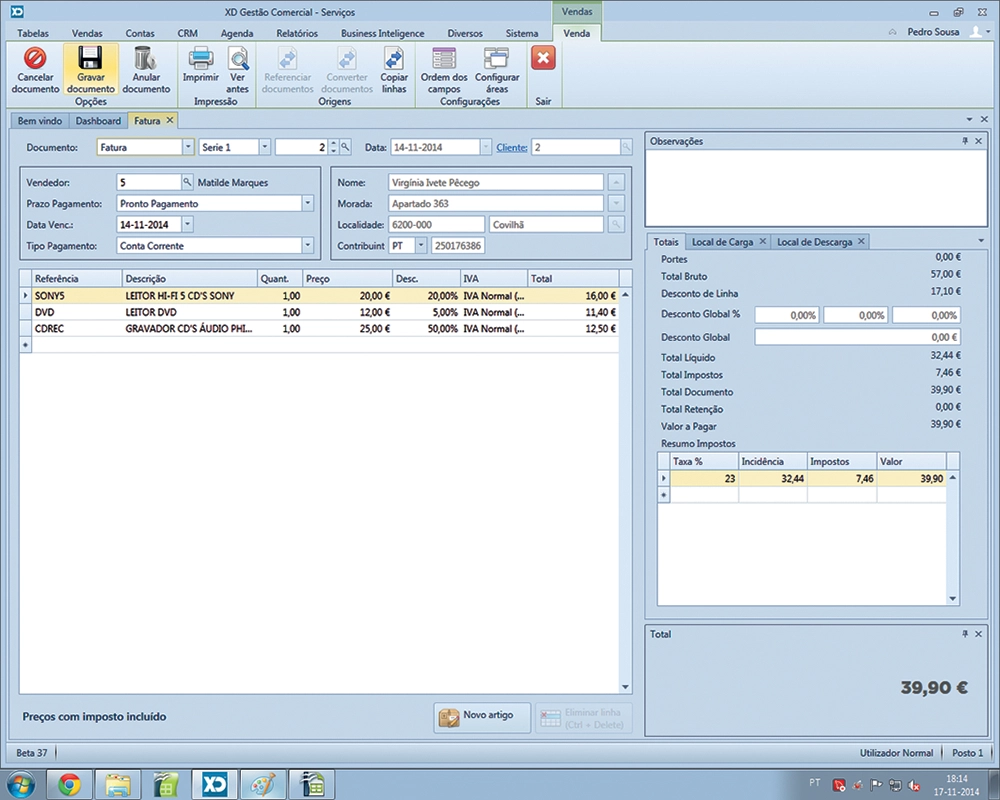Click Copiar linhas icon

394,59
